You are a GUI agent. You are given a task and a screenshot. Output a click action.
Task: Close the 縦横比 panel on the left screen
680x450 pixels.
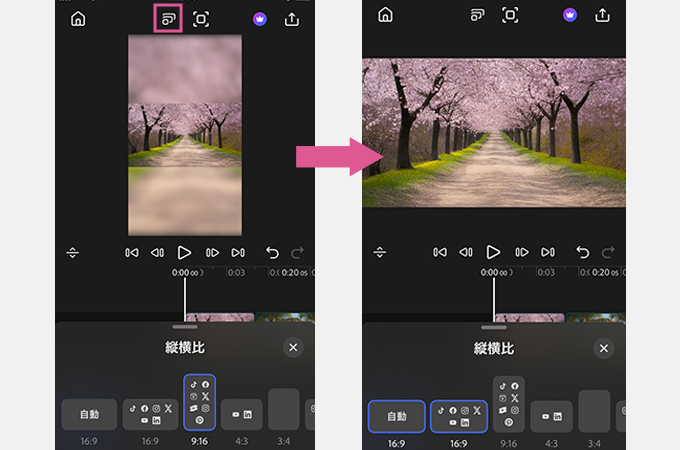(x=292, y=348)
